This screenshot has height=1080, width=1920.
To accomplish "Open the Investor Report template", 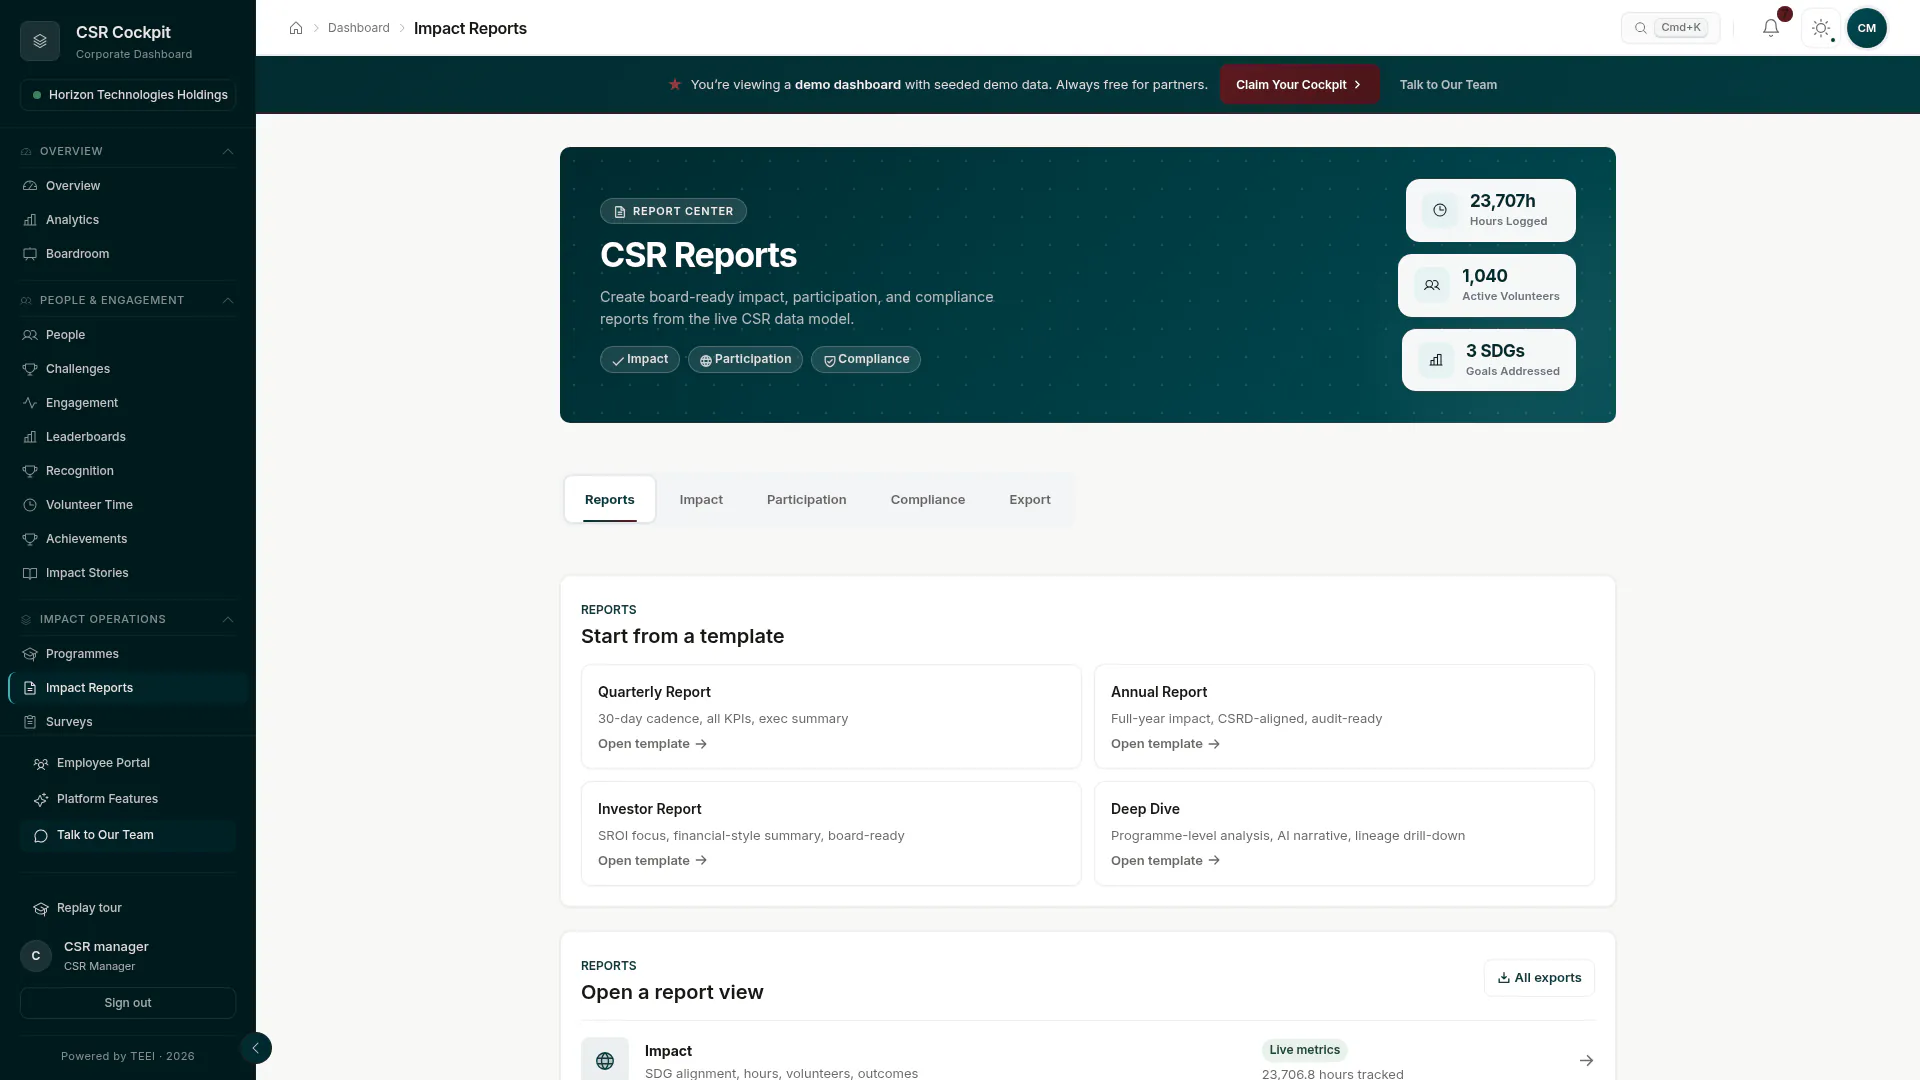I will [x=831, y=833].
